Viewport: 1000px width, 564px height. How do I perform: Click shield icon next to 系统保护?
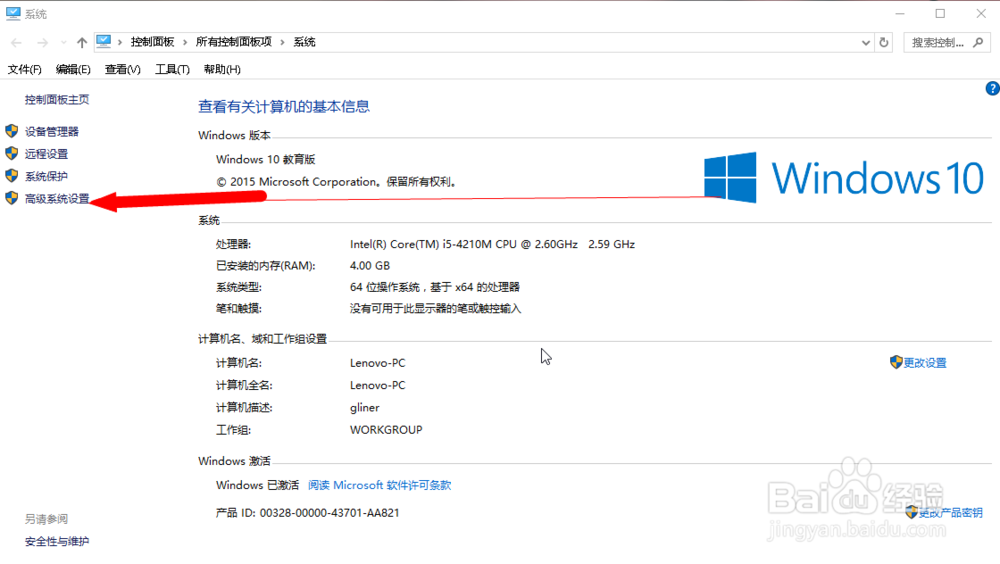click(11, 176)
